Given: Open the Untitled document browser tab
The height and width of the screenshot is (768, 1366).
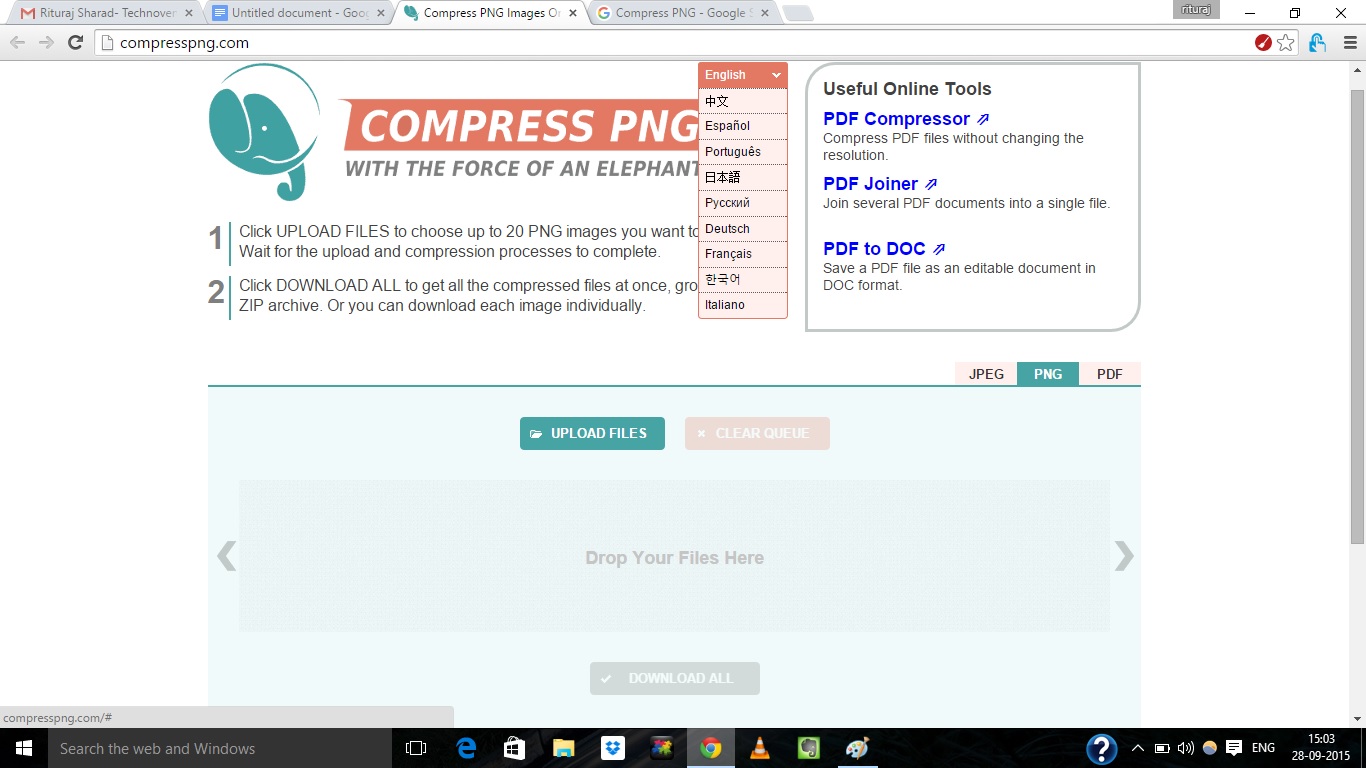Looking at the screenshot, I should [x=297, y=13].
